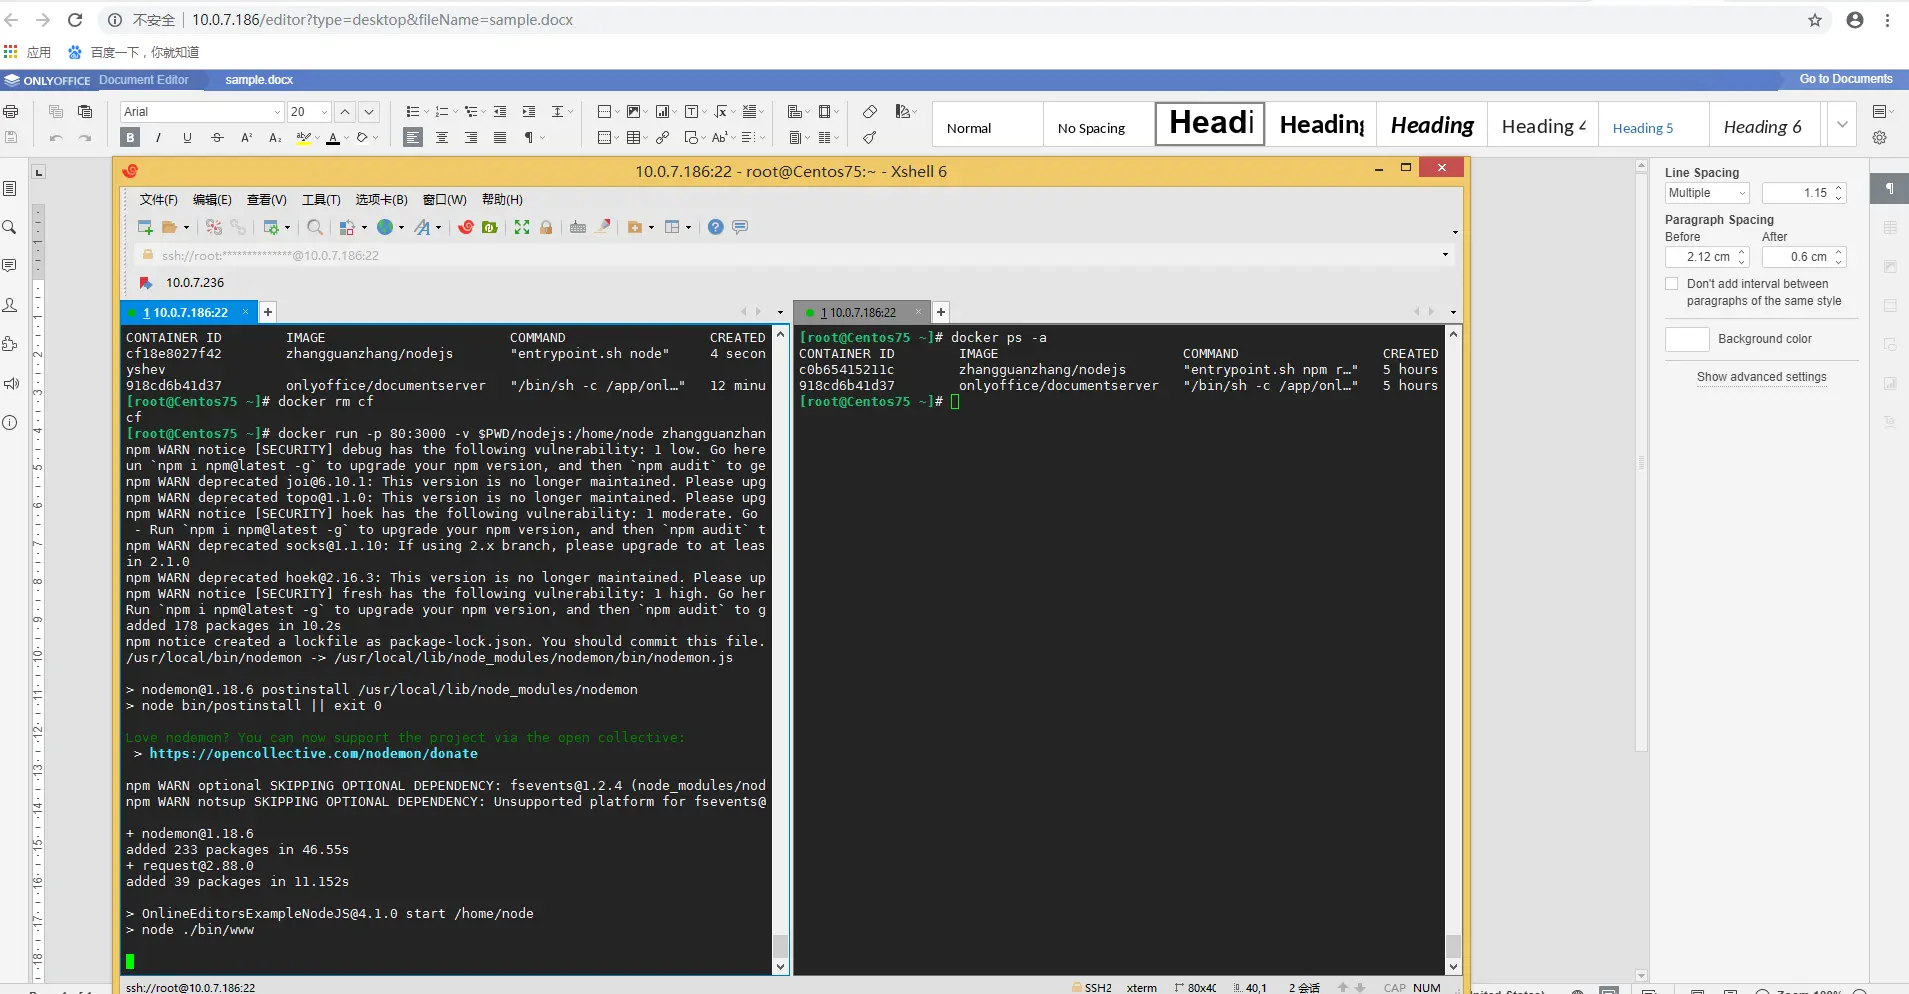
Task: Open the File menu icon in left sidebar
Action: pos(10,189)
